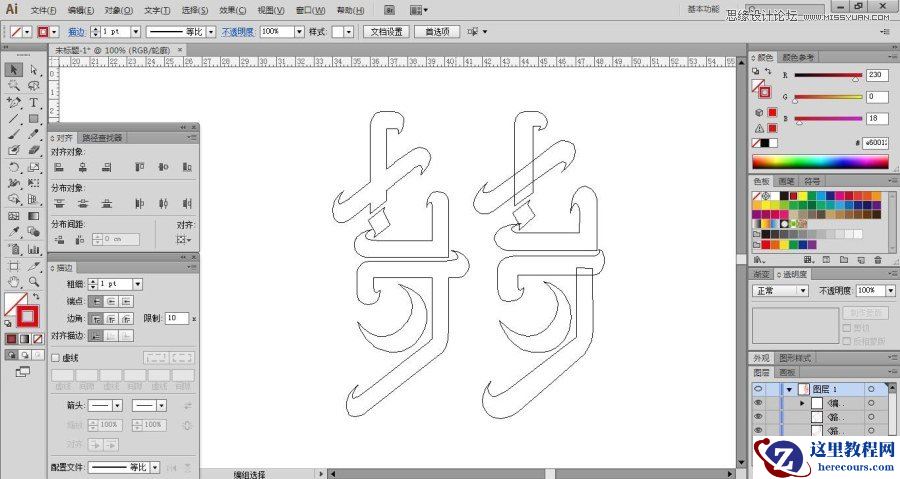The width and height of the screenshot is (900, 479).
Task: Click target circle of 图层 1
Action: 871,390
